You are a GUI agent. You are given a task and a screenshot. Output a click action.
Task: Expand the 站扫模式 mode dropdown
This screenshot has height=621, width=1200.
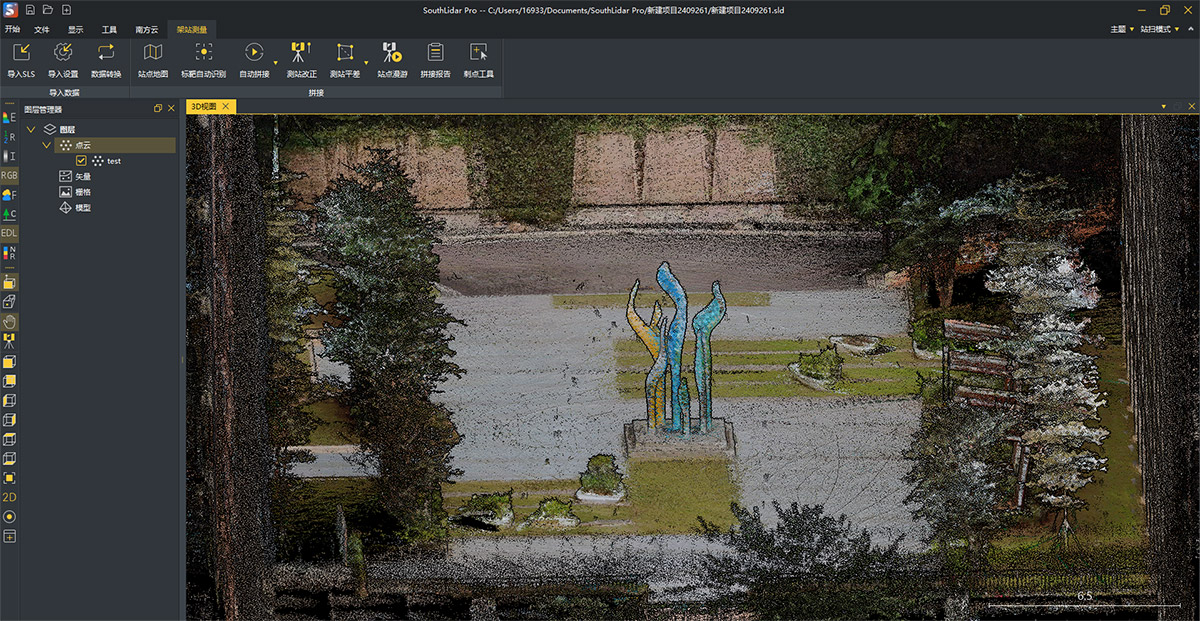pyautogui.click(x=1160, y=29)
